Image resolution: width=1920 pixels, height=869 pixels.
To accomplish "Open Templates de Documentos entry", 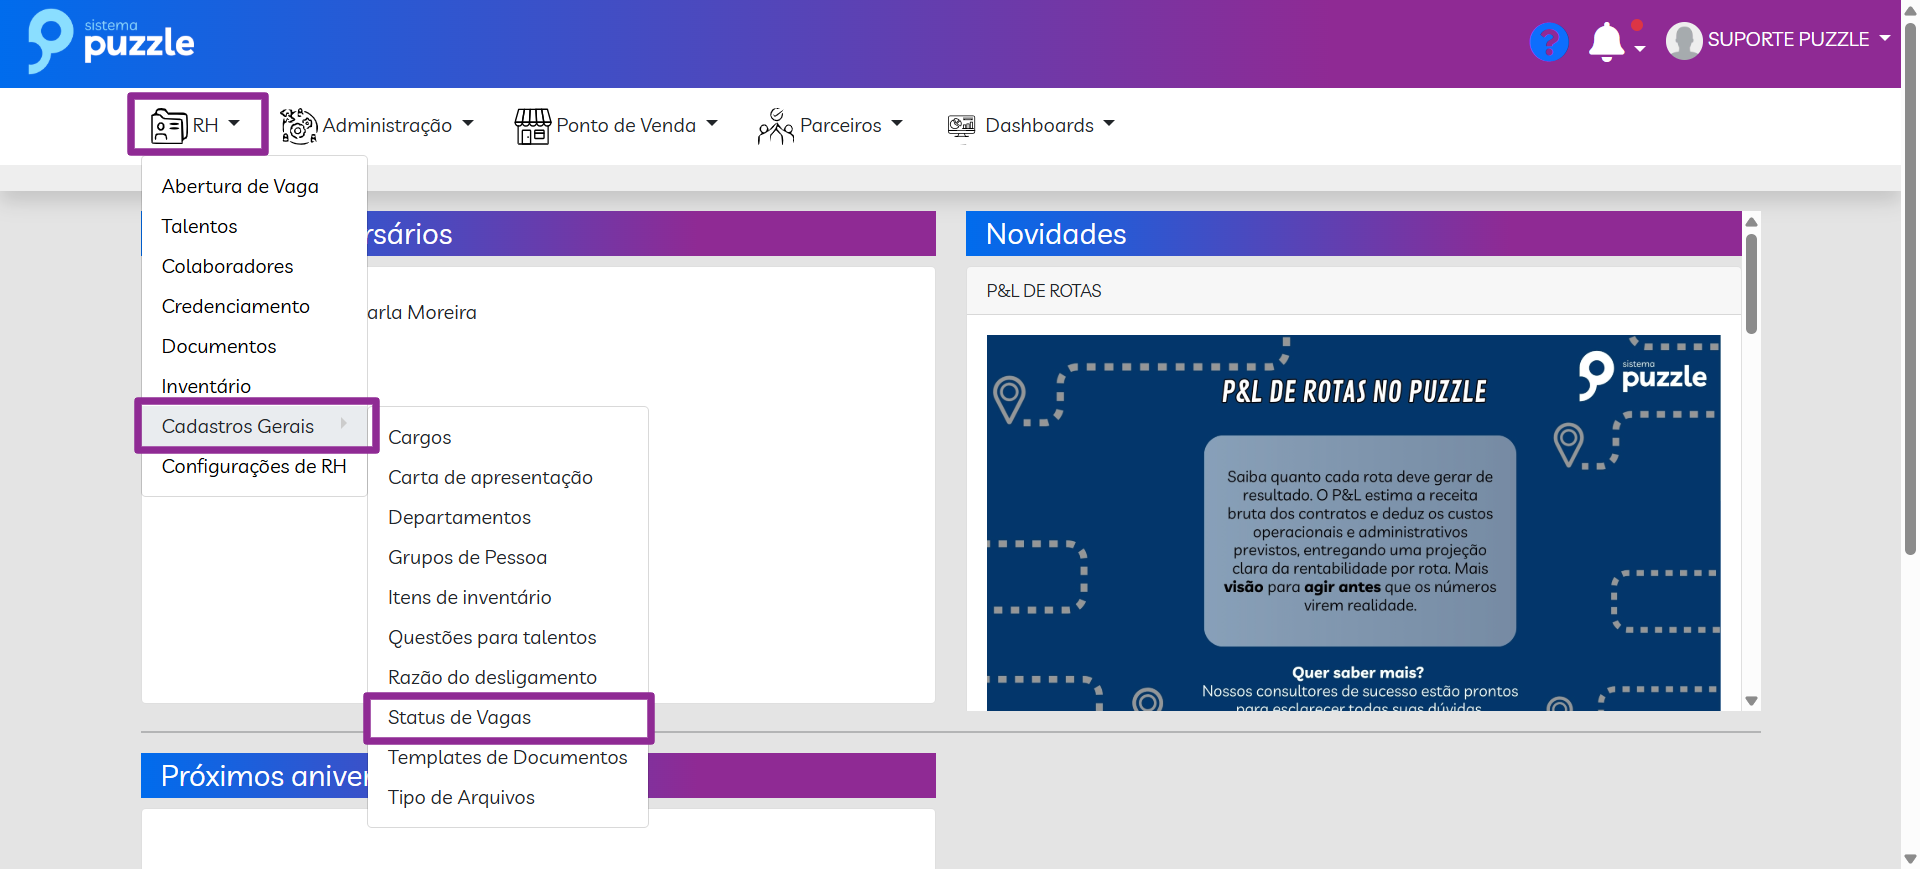I will point(507,758).
